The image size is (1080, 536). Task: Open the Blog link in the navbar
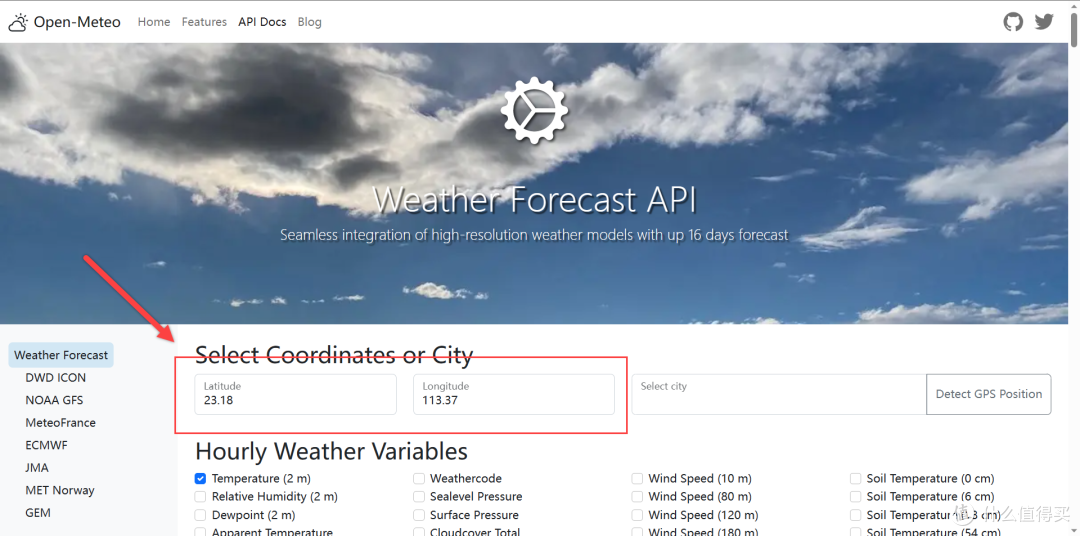(x=310, y=22)
